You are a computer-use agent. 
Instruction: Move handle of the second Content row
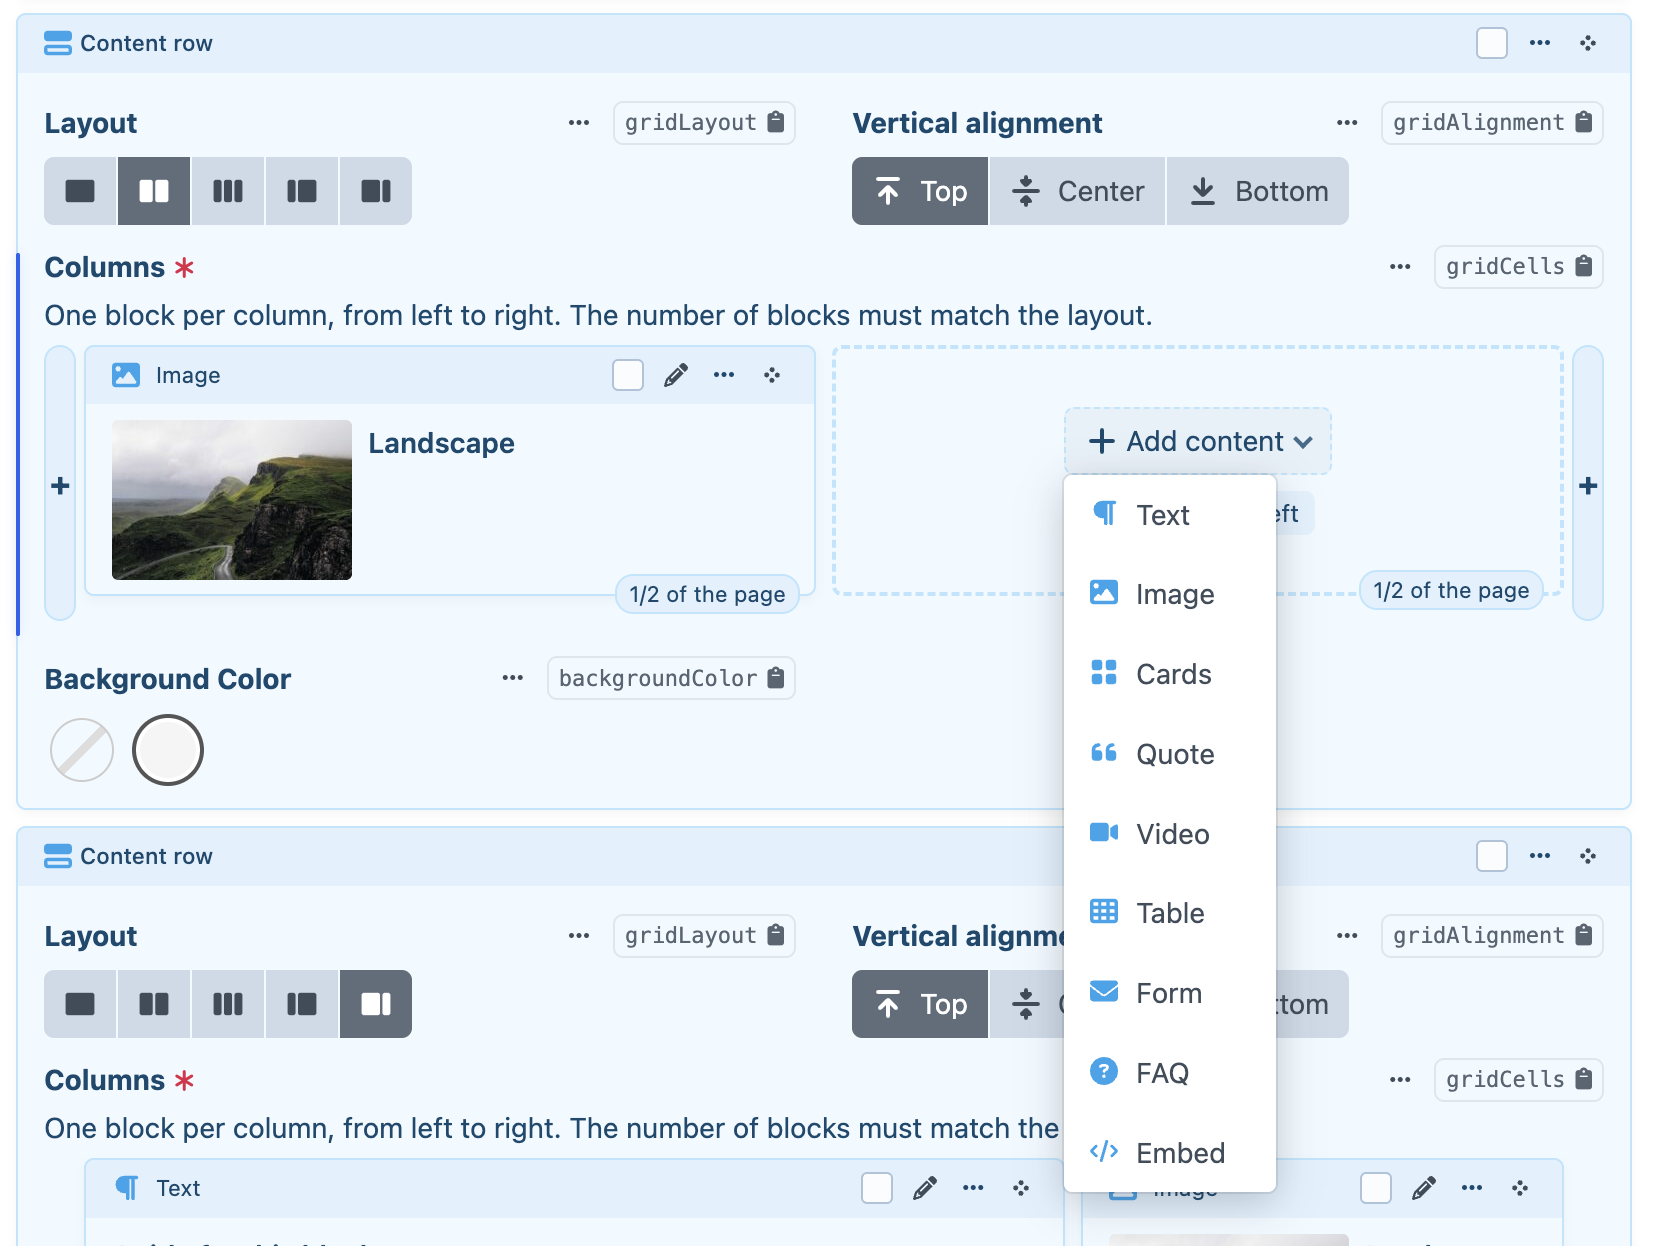tap(1588, 856)
